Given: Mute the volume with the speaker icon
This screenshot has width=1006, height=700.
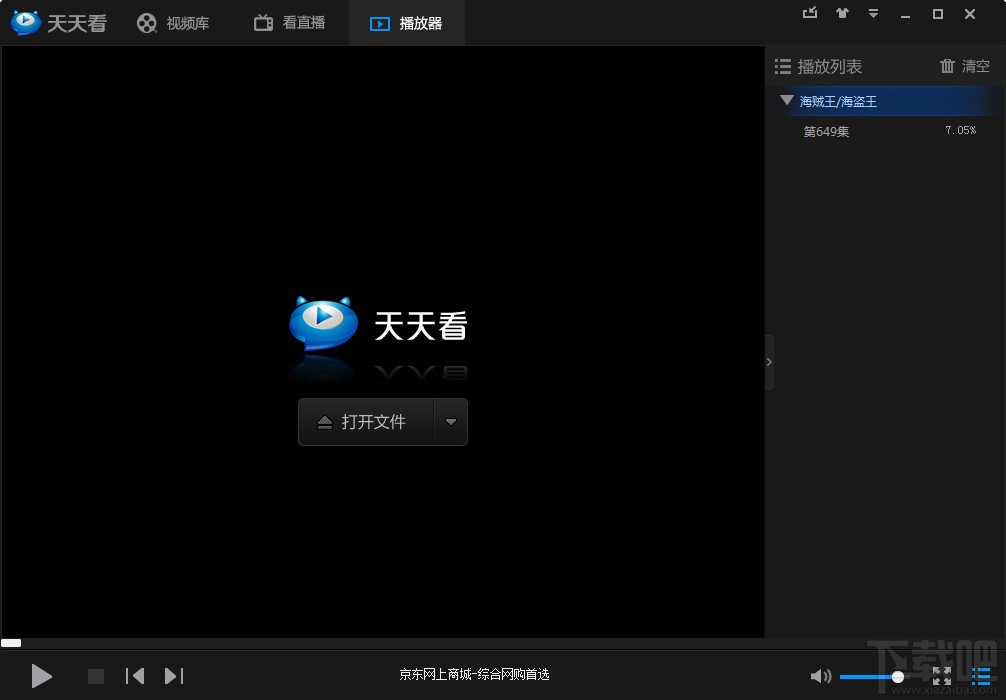Looking at the screenshot, I should (820, 676).
